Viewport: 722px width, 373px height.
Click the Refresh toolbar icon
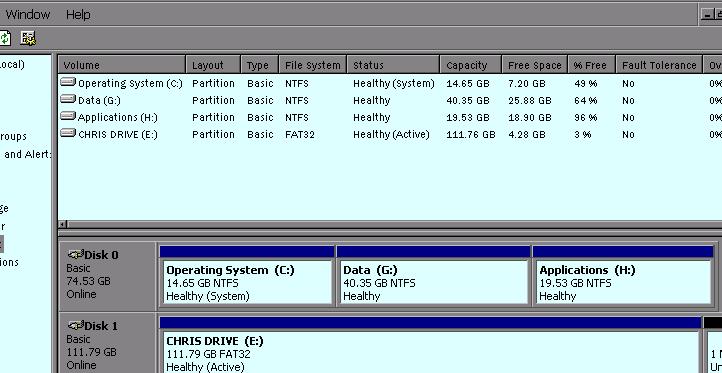click(5, 38)
